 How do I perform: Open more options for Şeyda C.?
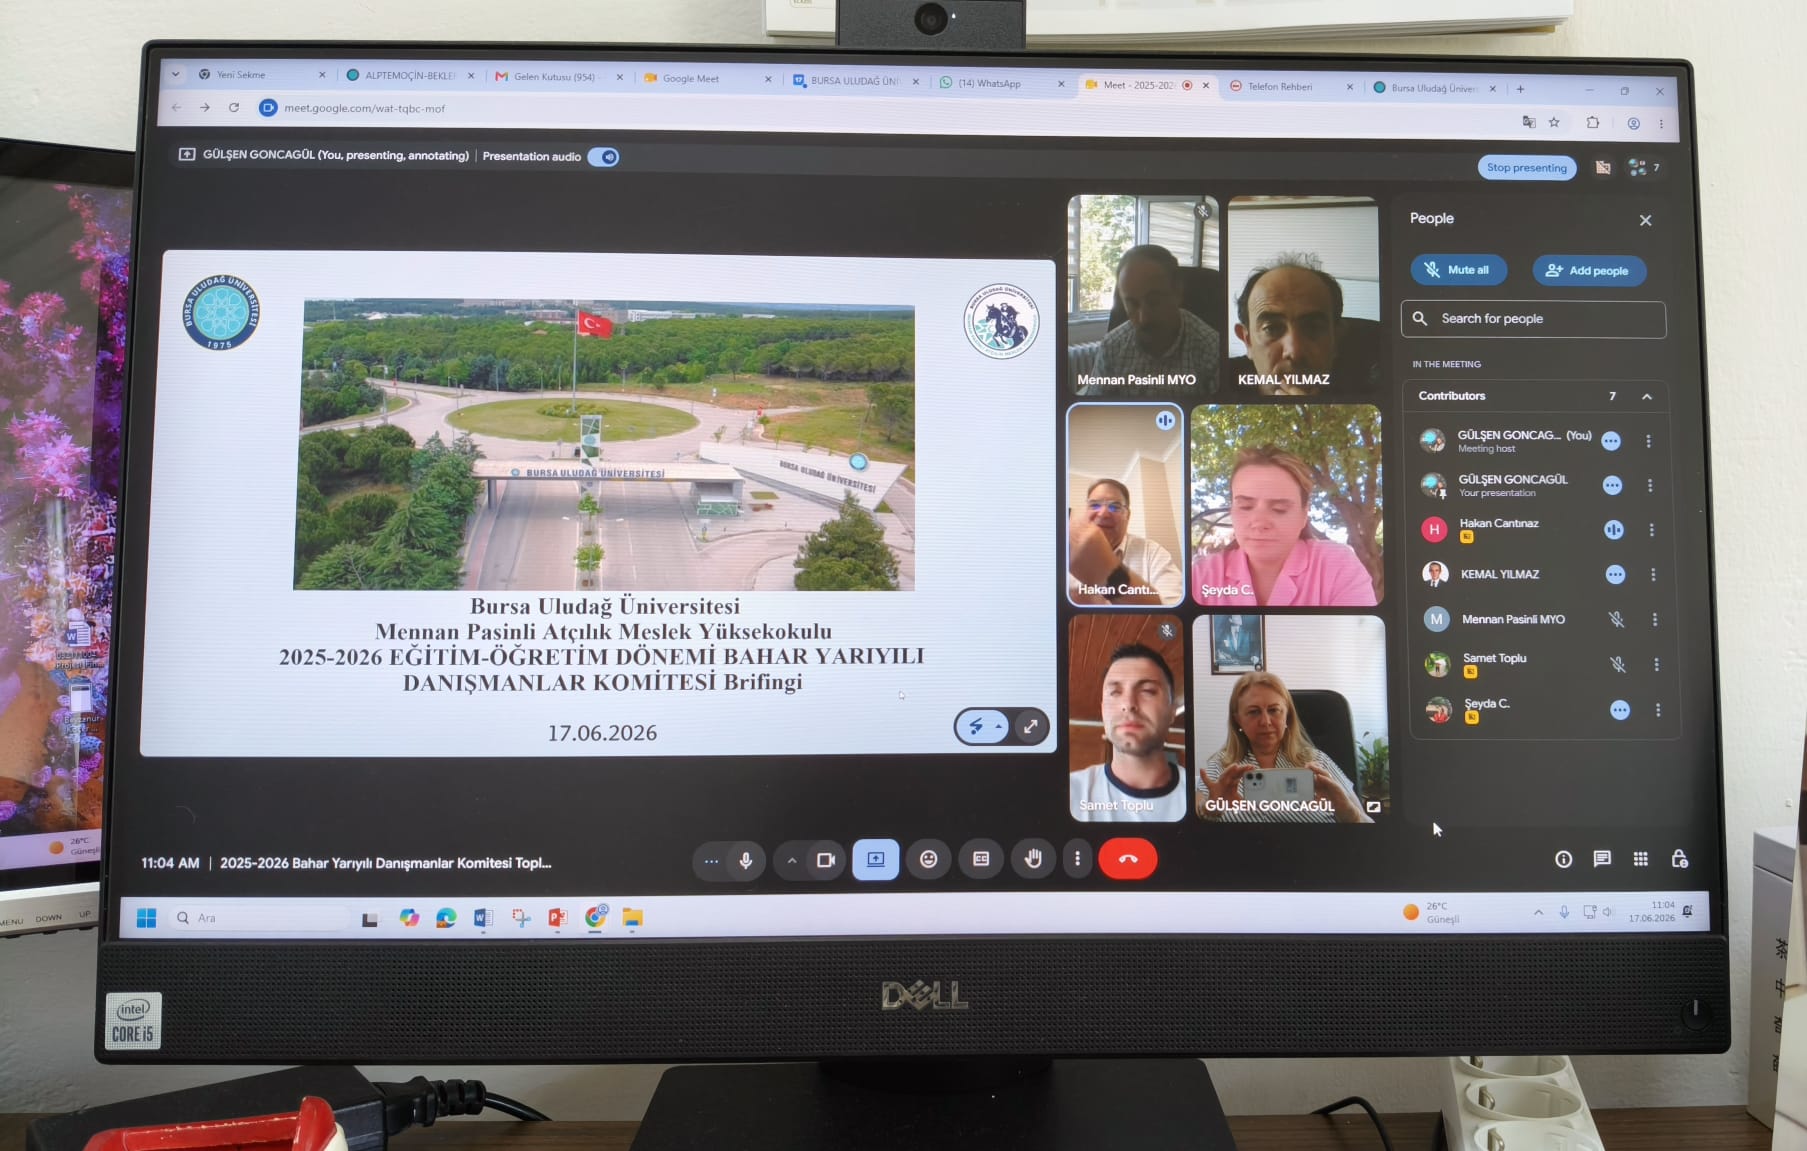tap(1658, 710)
